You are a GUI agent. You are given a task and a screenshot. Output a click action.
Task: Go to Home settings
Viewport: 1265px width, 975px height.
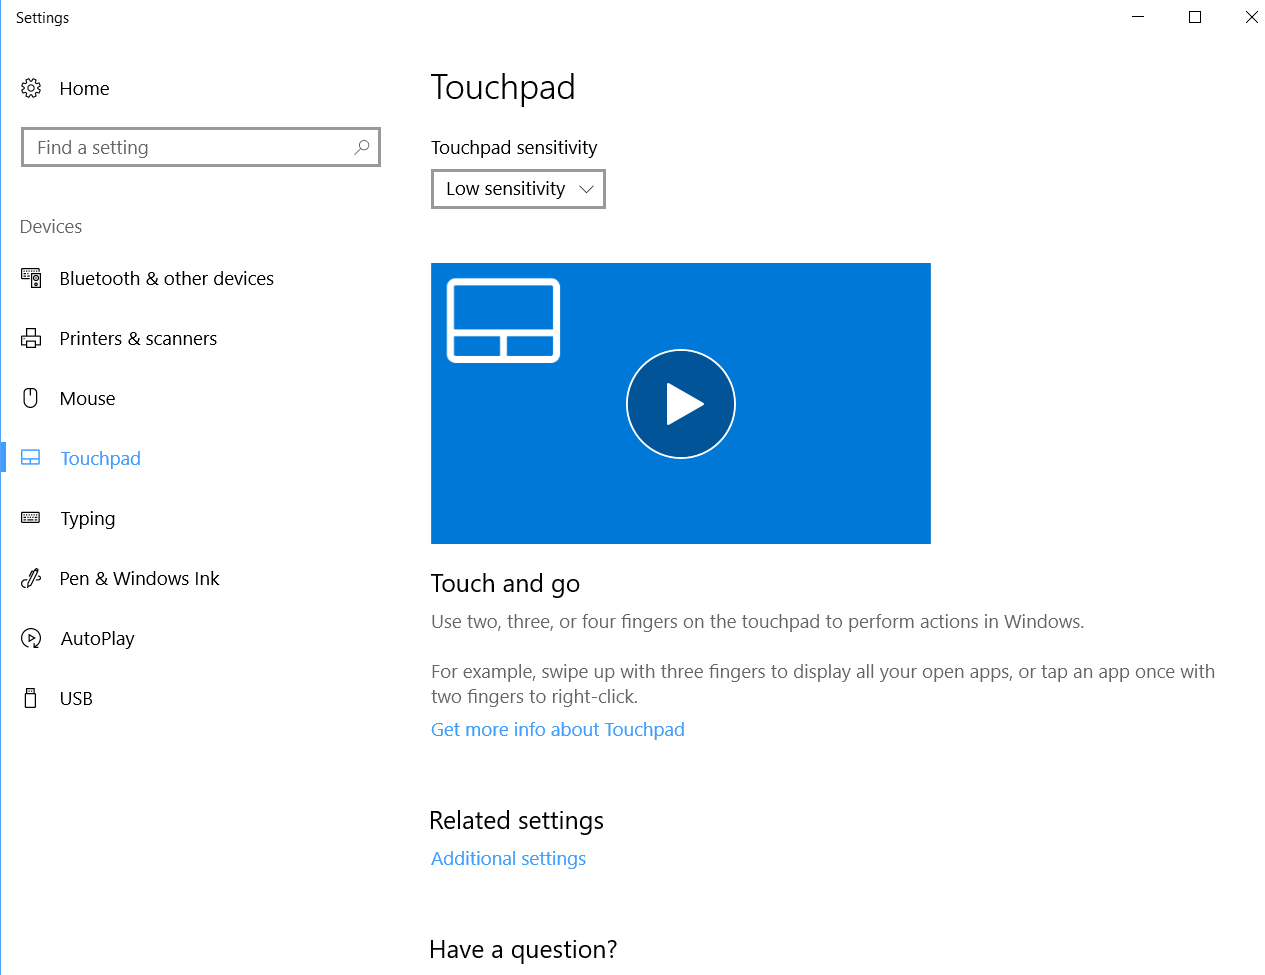pos(84,89)
